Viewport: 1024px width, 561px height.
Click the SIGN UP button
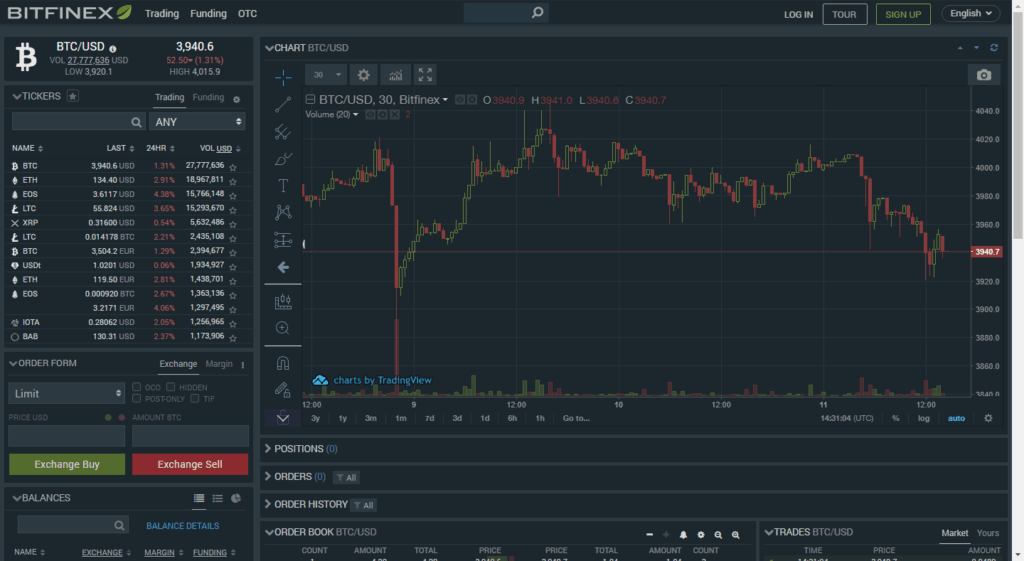click(x=903, y=14)
